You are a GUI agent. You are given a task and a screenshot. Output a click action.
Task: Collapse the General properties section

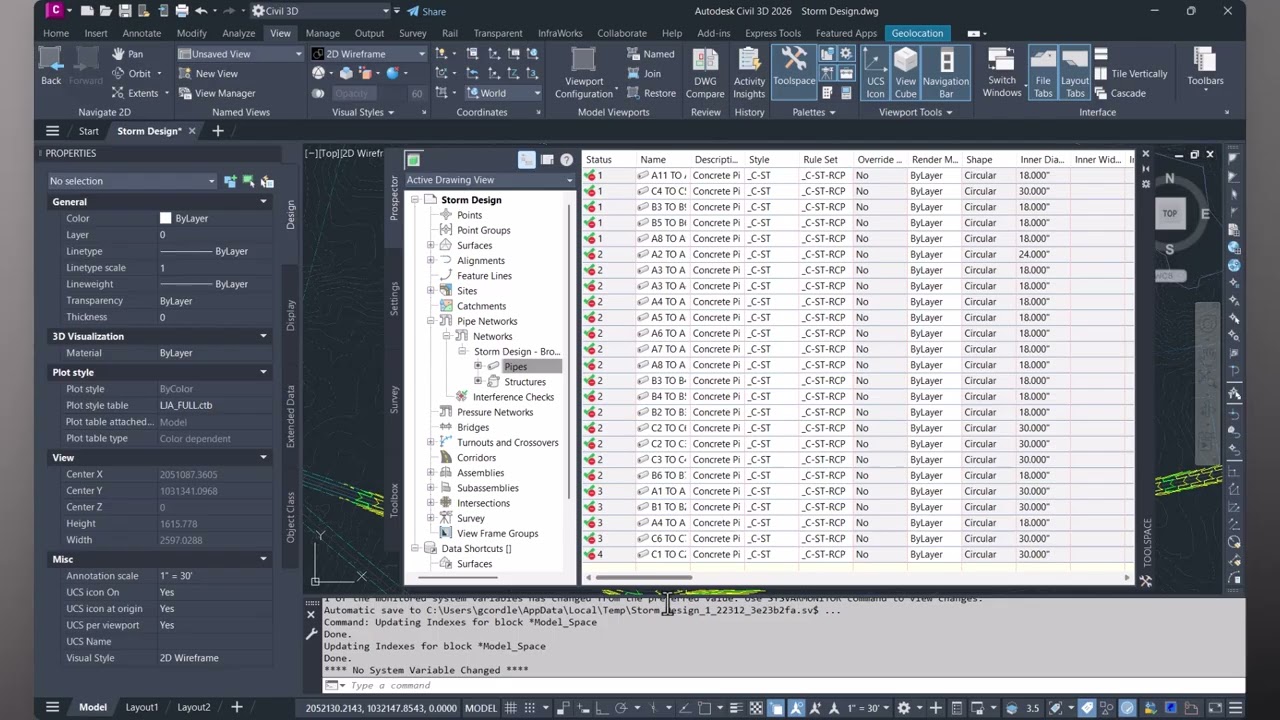[x=263, y=202]
